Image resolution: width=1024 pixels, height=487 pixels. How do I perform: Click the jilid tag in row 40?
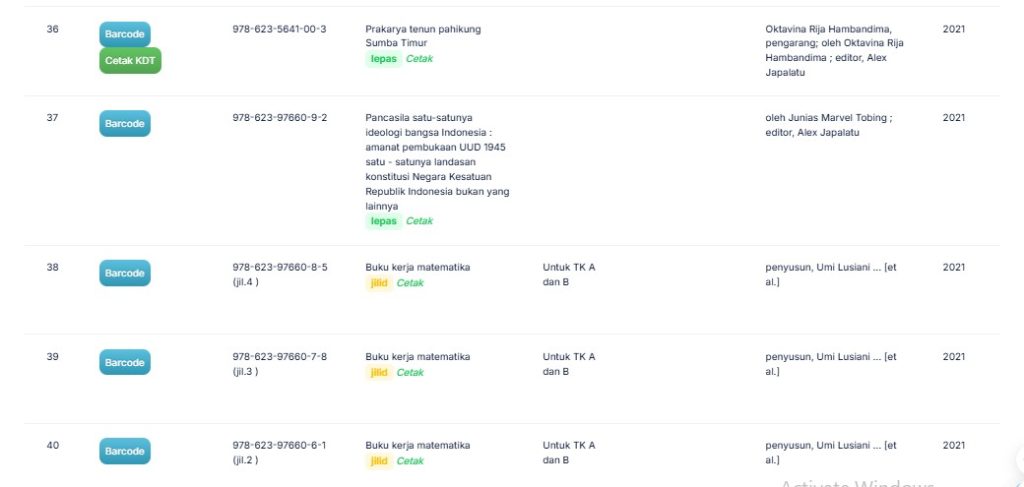coord(379,461)
